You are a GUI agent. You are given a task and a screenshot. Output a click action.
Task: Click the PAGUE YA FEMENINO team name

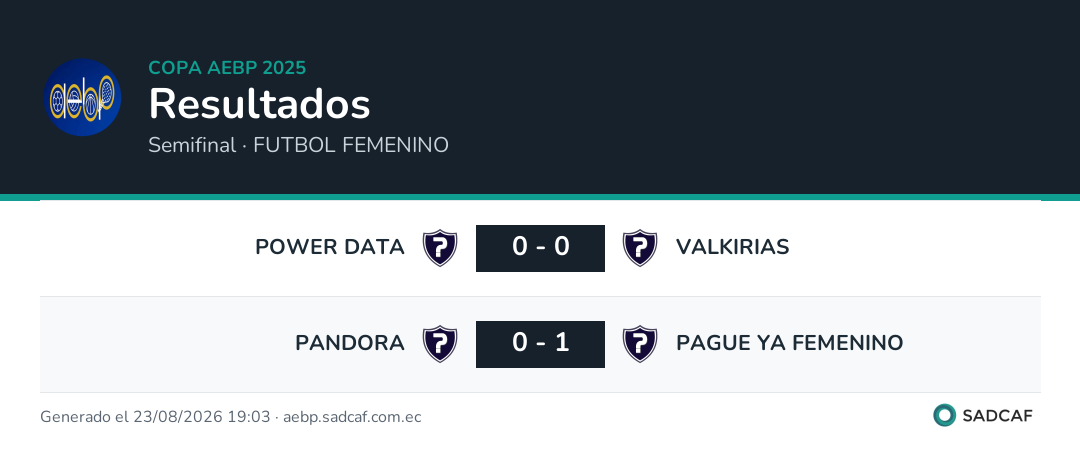(789, 343)
